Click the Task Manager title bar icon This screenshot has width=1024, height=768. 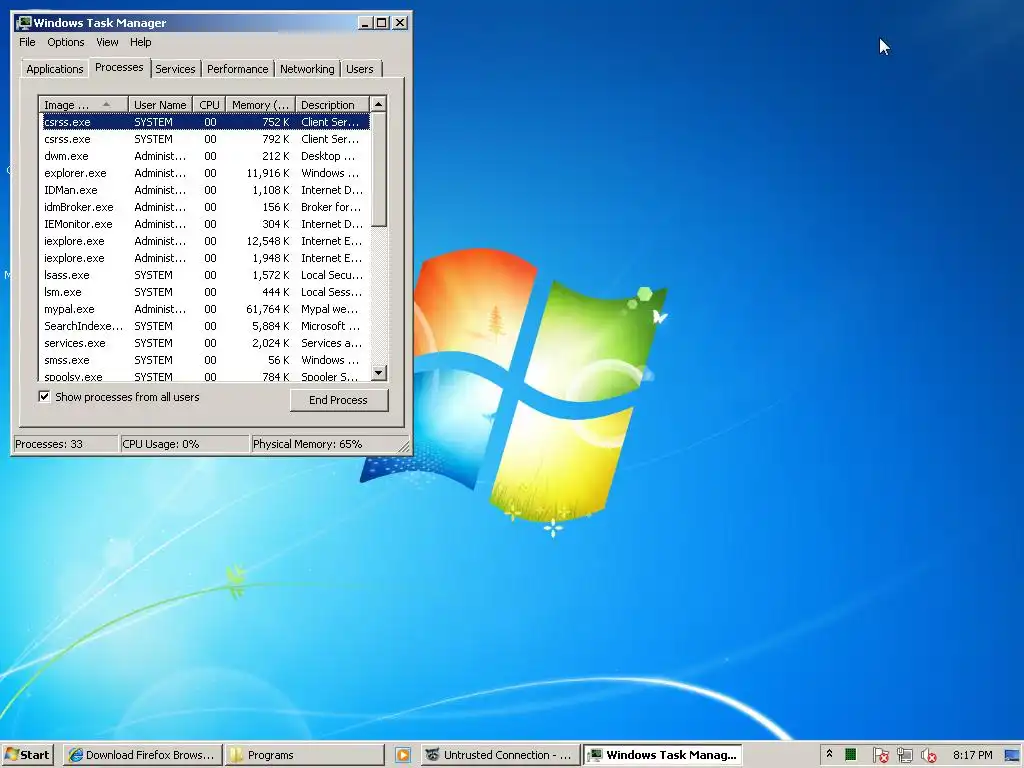[x=24, y=23]
